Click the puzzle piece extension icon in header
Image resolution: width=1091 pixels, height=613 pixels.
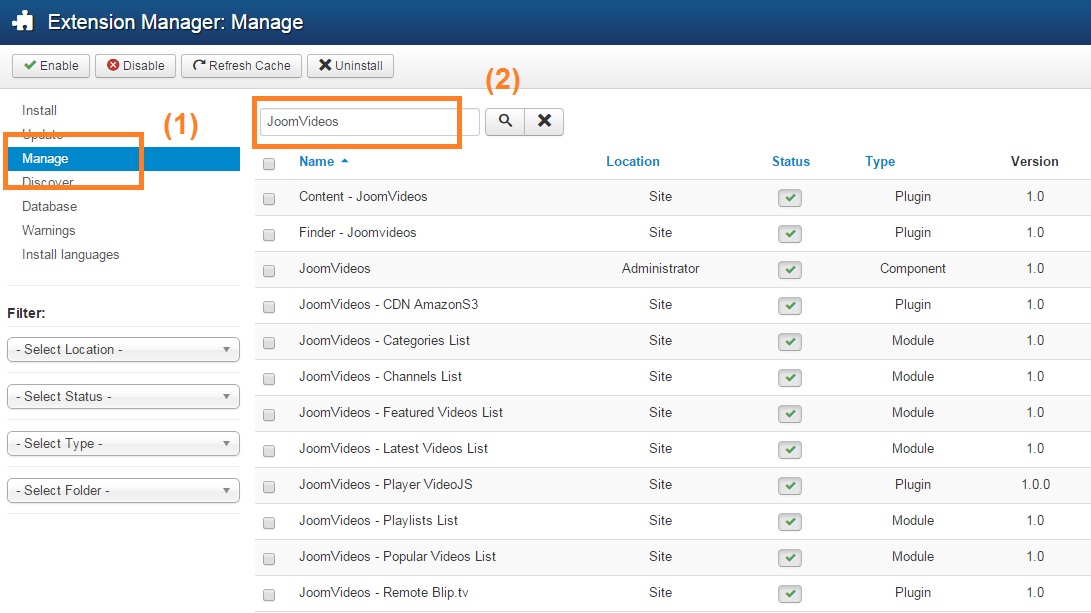point(22,22)
